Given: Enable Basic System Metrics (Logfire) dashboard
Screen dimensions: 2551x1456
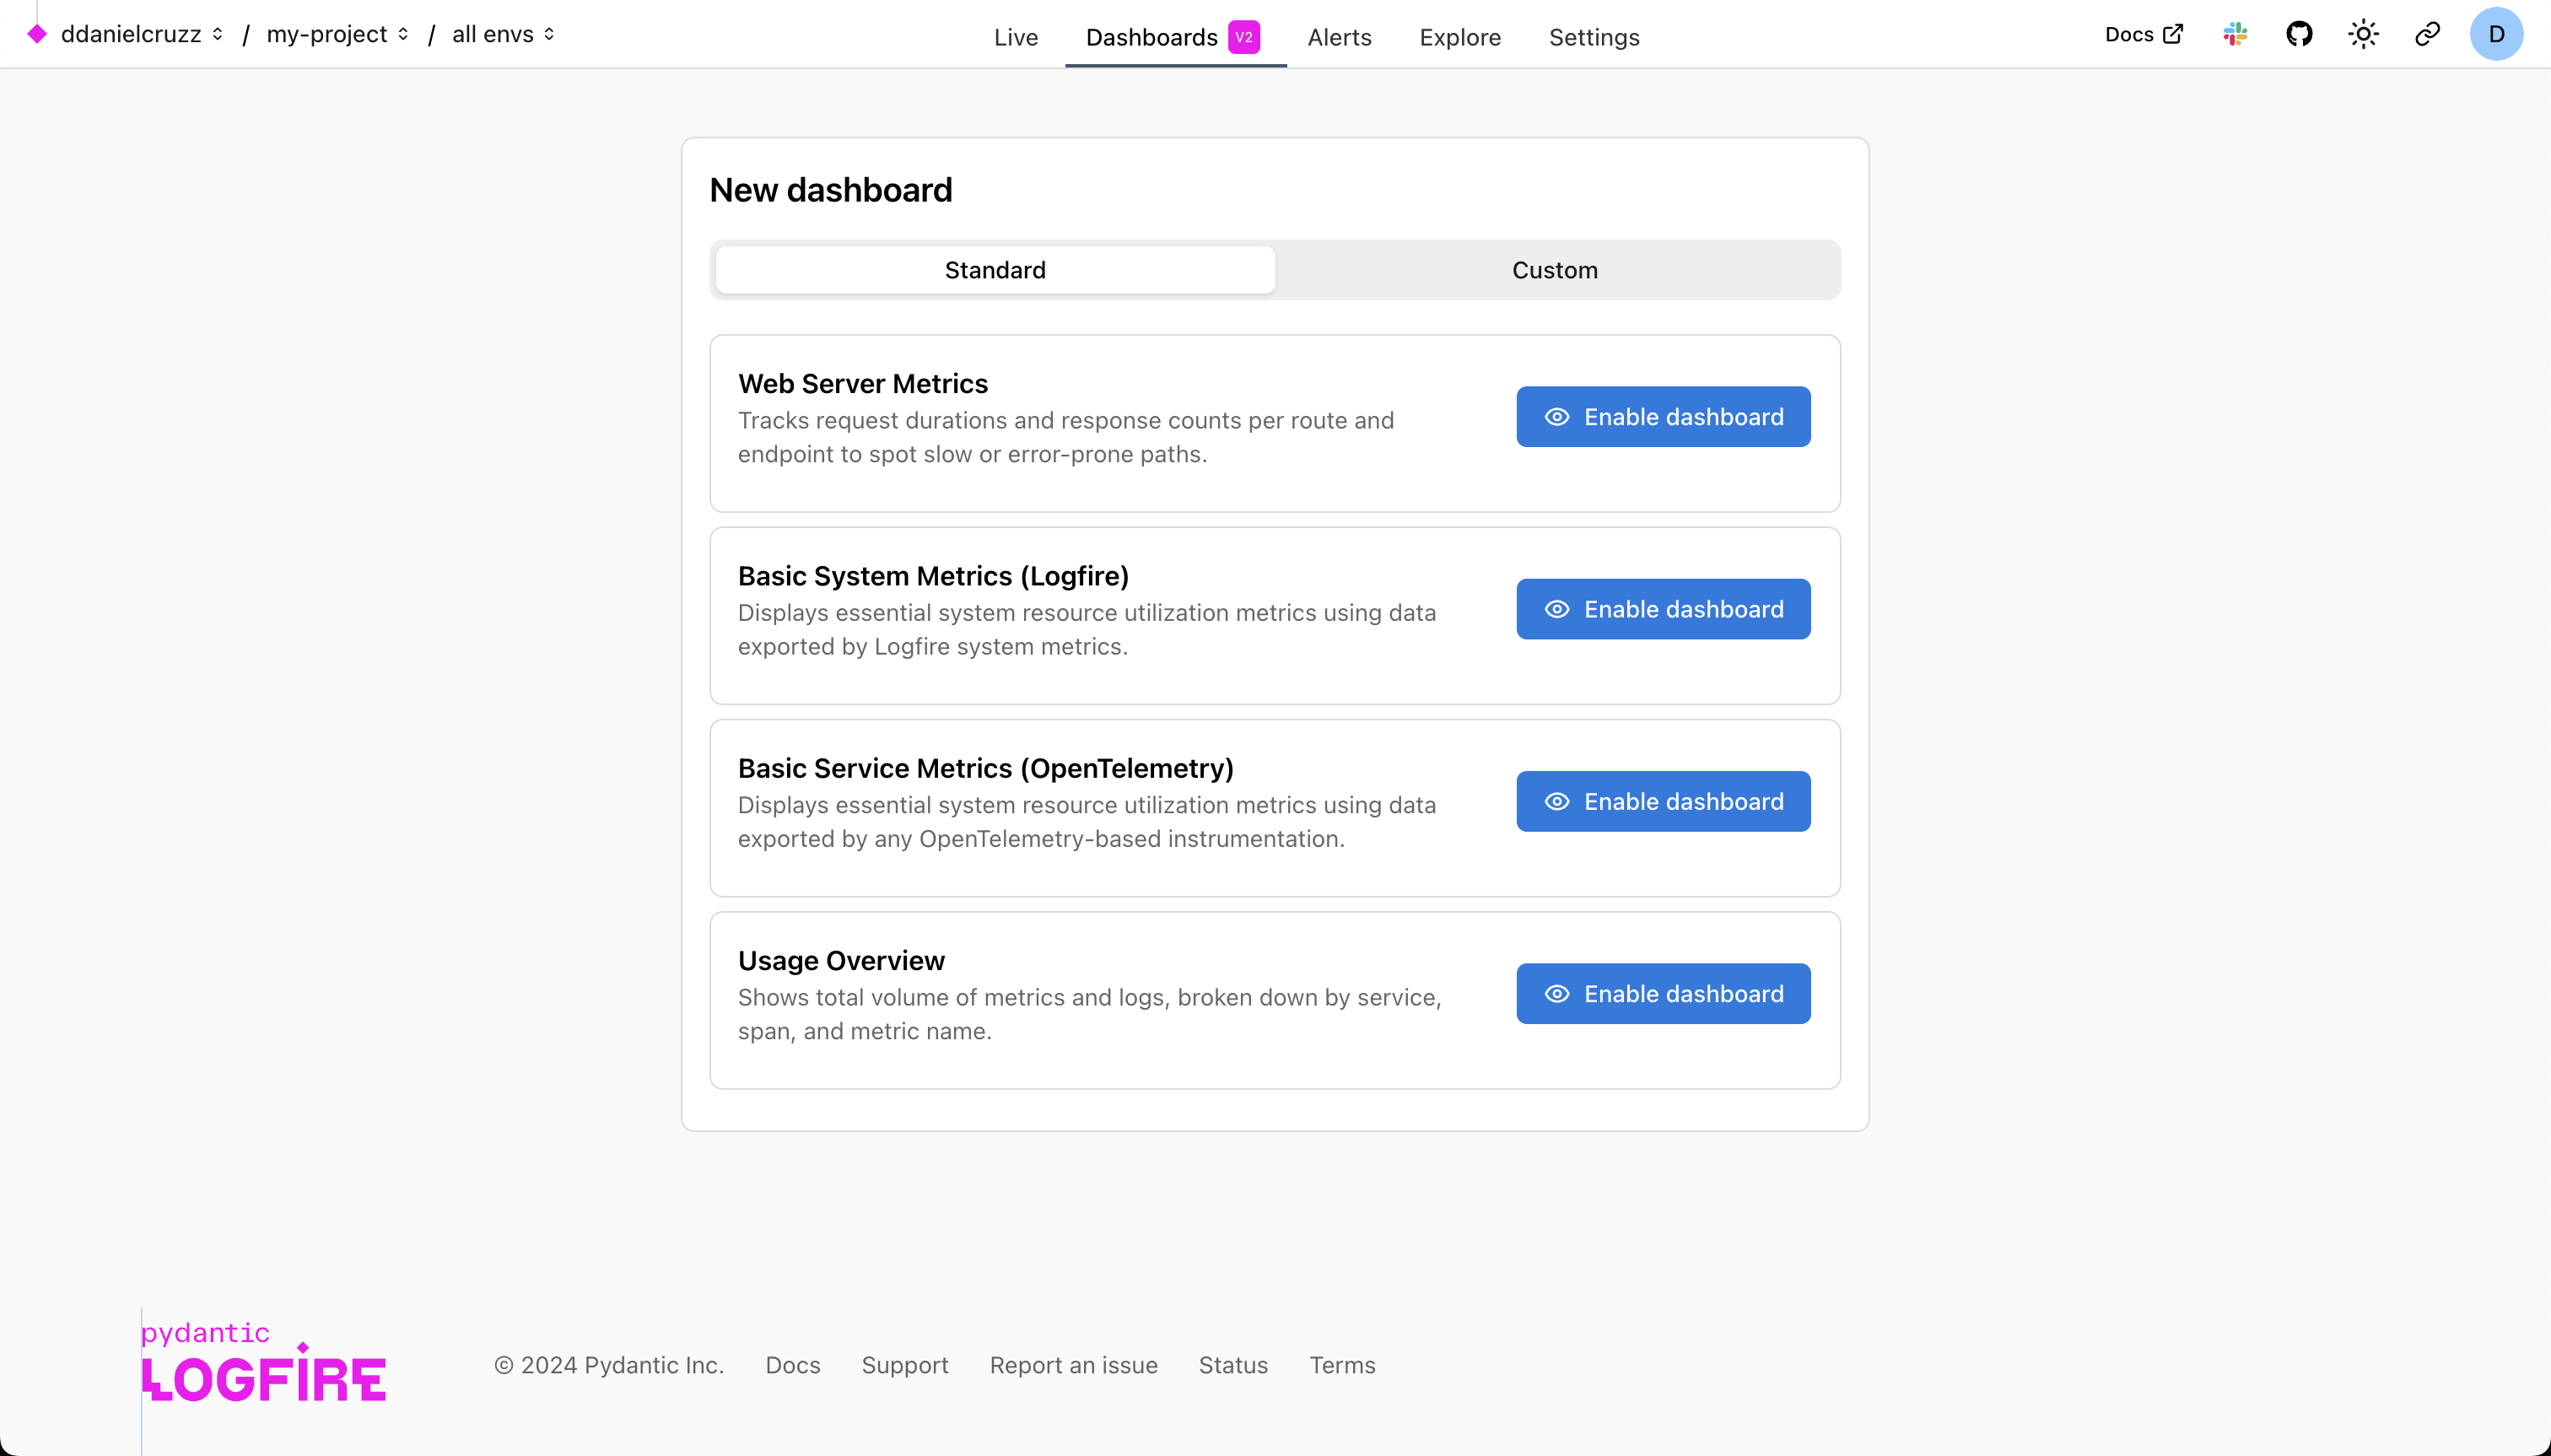Looking at the screenshot, I should pyautogui.click(x=1662, y=609).
